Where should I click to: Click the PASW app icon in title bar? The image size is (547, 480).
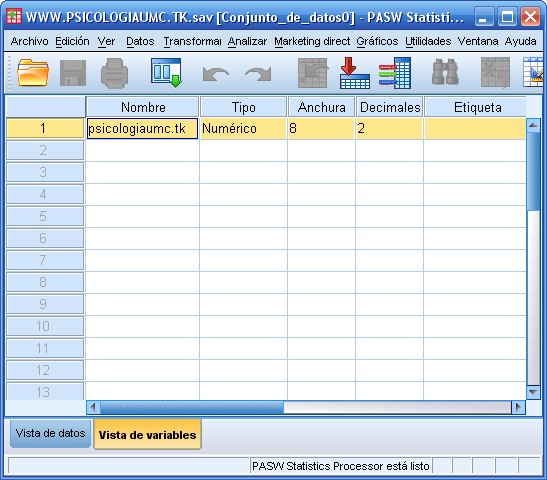click(x=14, y=16)
